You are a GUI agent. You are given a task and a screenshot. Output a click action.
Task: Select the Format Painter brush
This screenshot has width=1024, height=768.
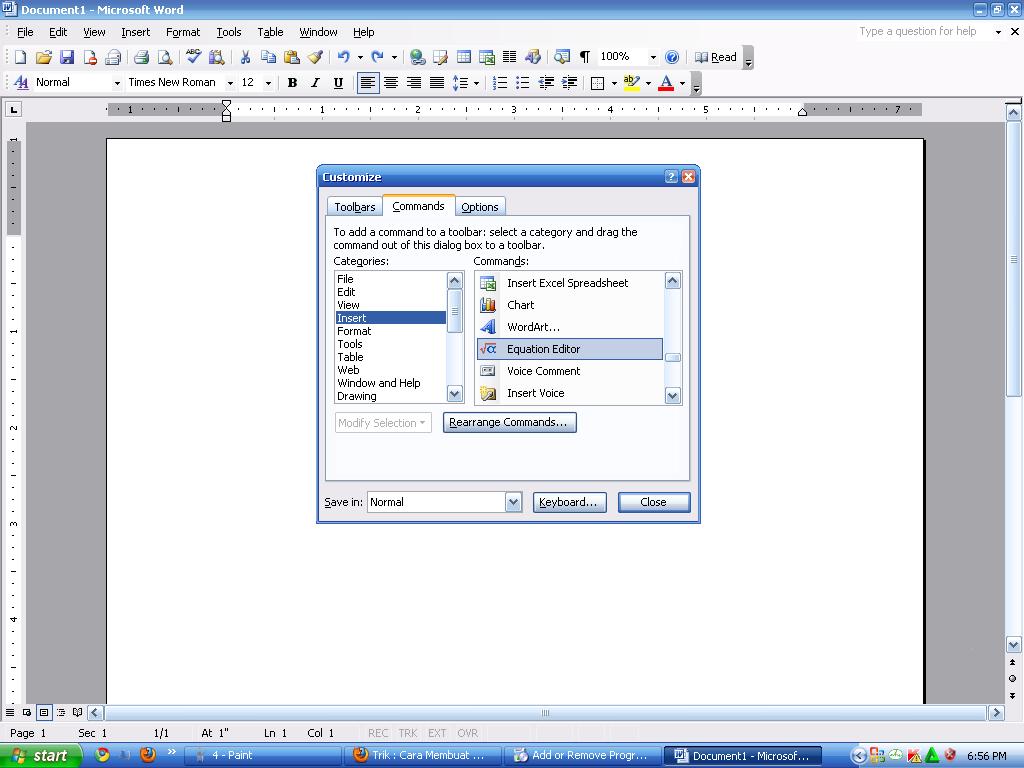pos(315,57)
